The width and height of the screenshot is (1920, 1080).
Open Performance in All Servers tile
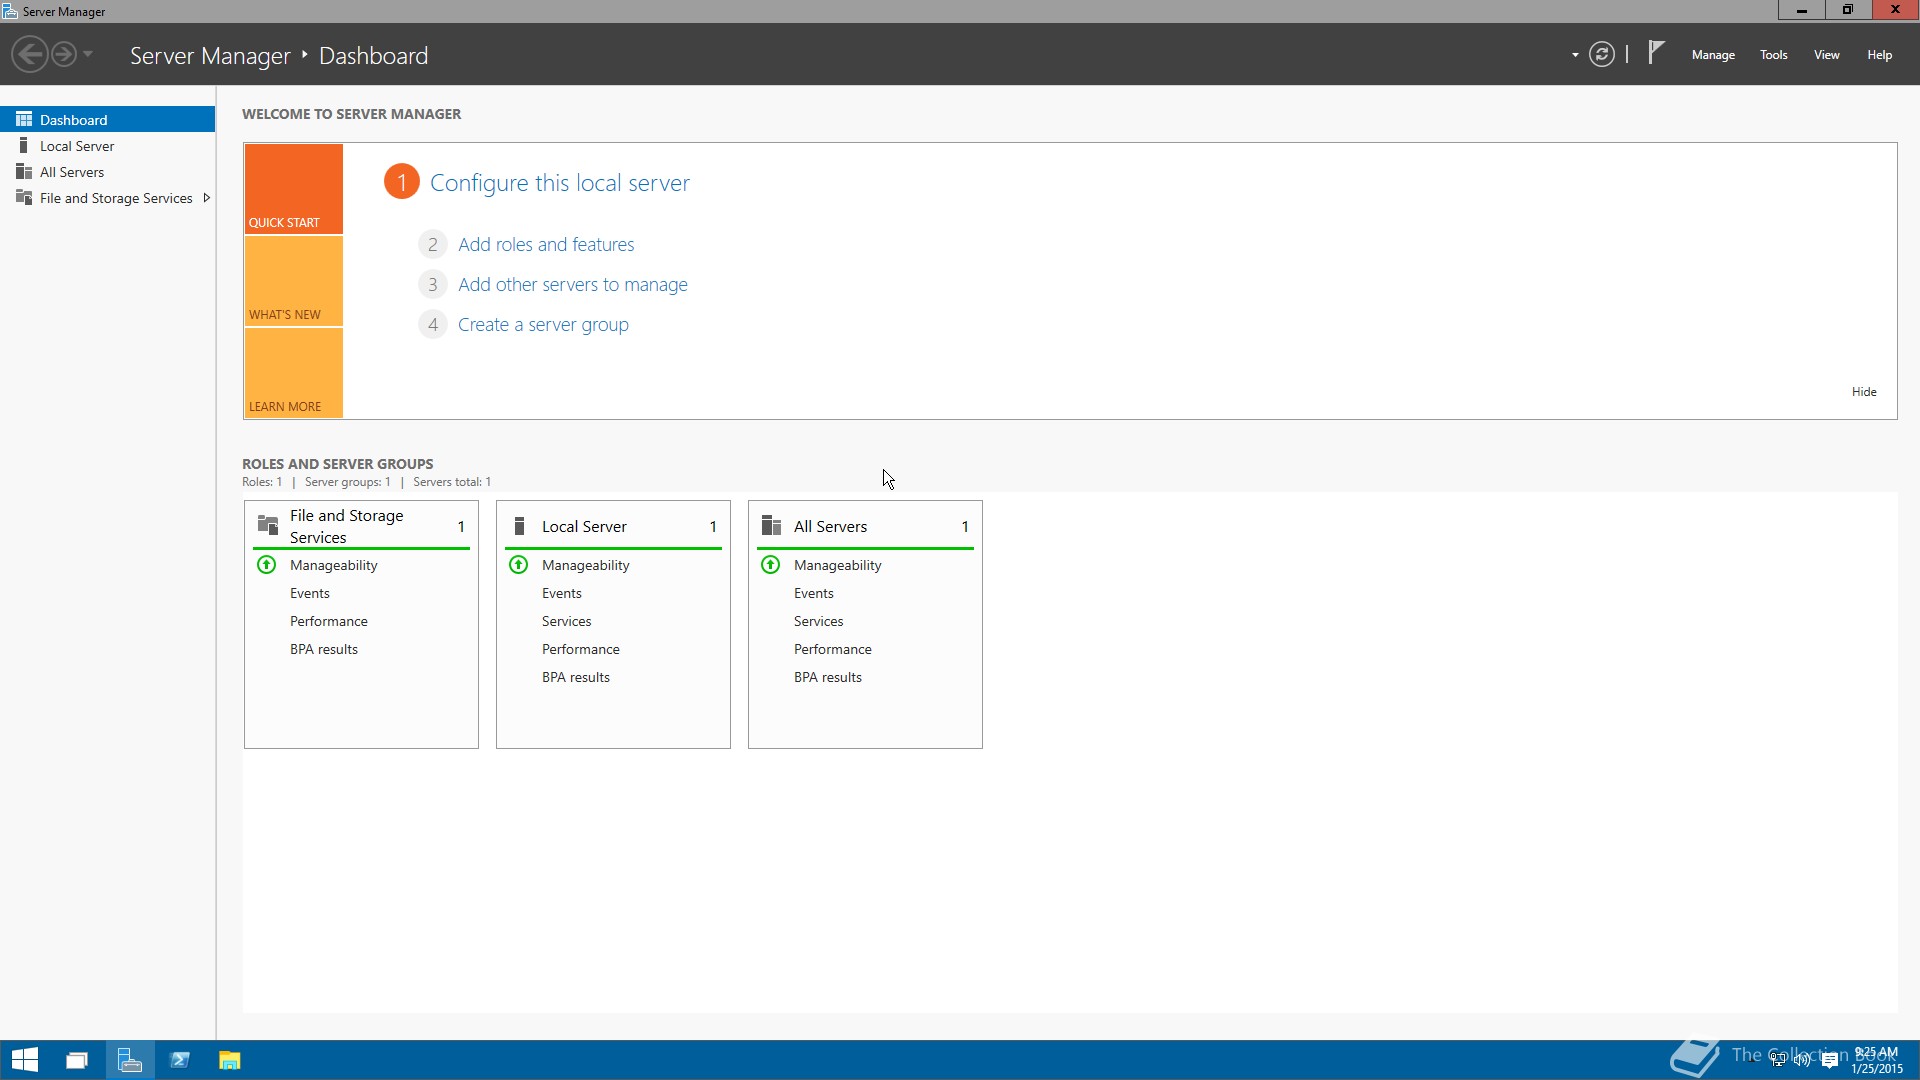click(833, 649)
